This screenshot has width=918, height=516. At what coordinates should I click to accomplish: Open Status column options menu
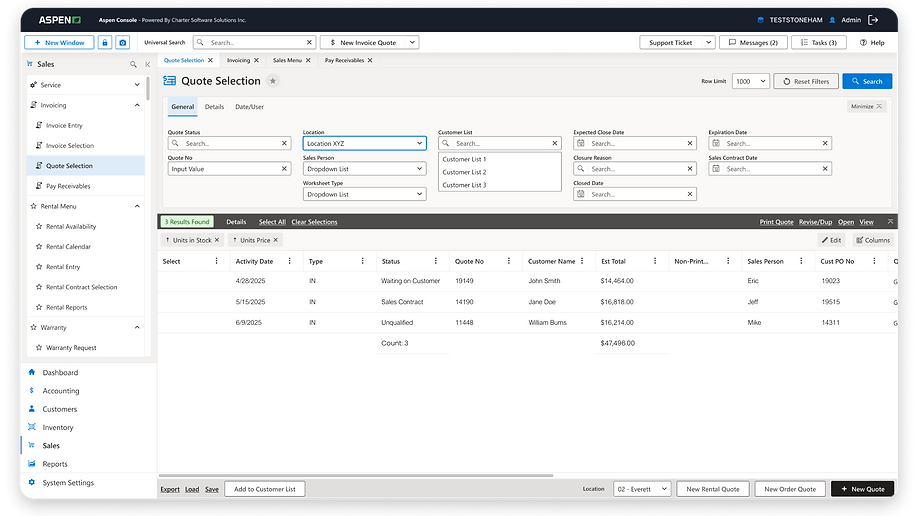click(x=436, y=261)
